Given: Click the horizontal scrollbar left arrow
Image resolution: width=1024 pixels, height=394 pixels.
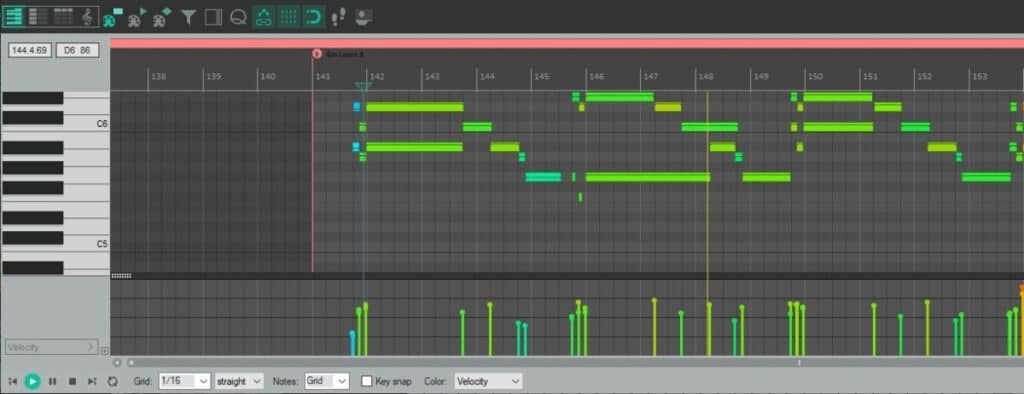Looking at the screenshot, I should 118,362.
